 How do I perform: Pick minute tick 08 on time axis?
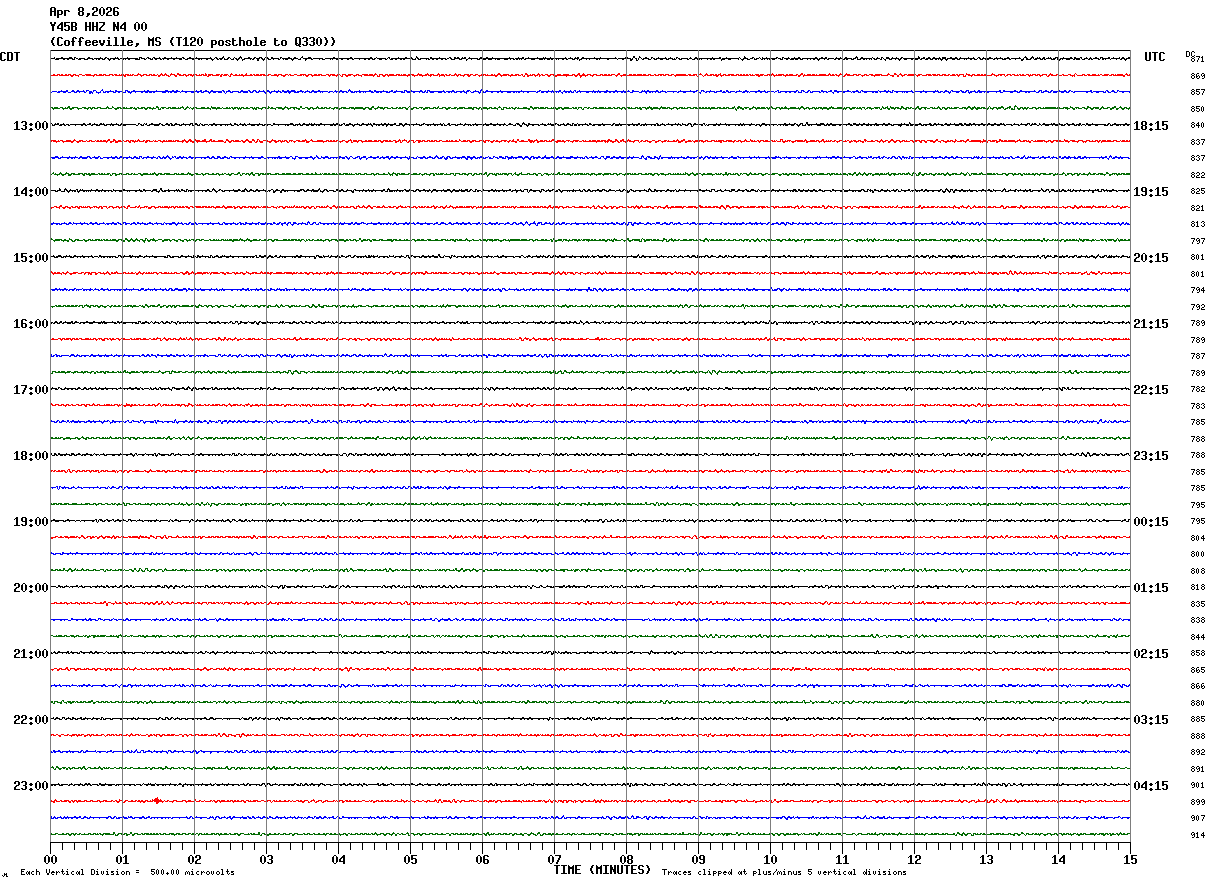626,859
